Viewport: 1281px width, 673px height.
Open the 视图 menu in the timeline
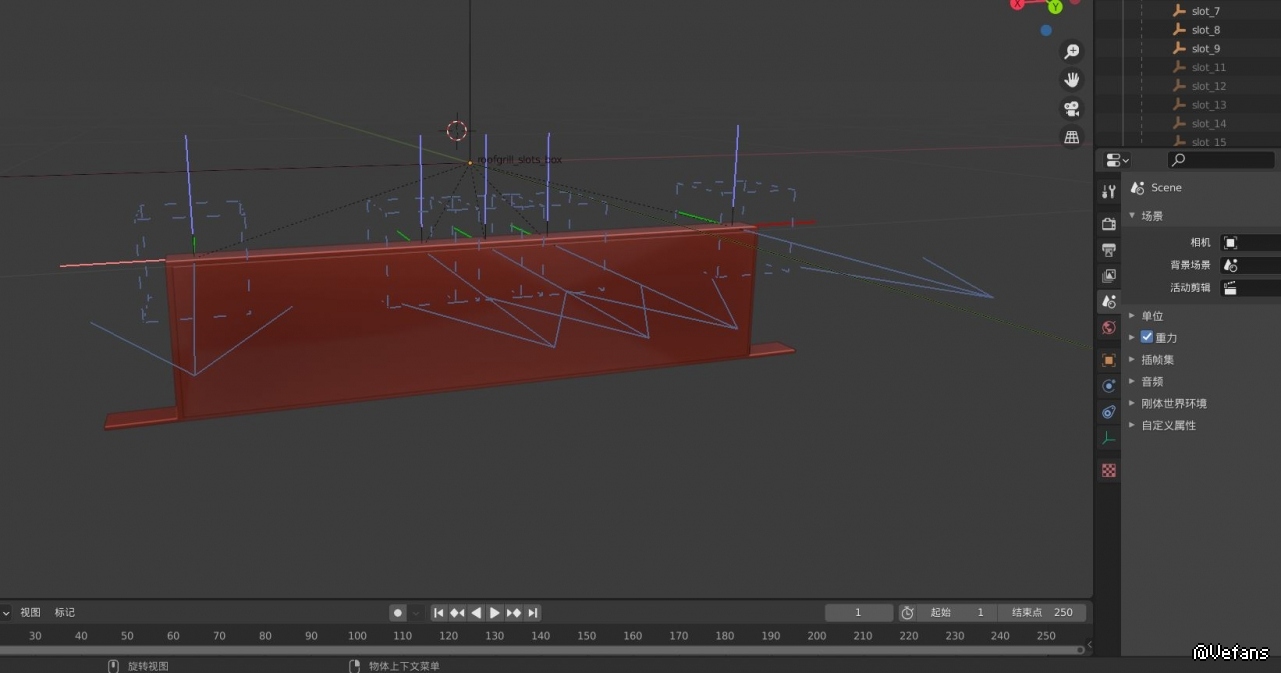[31, 613]
